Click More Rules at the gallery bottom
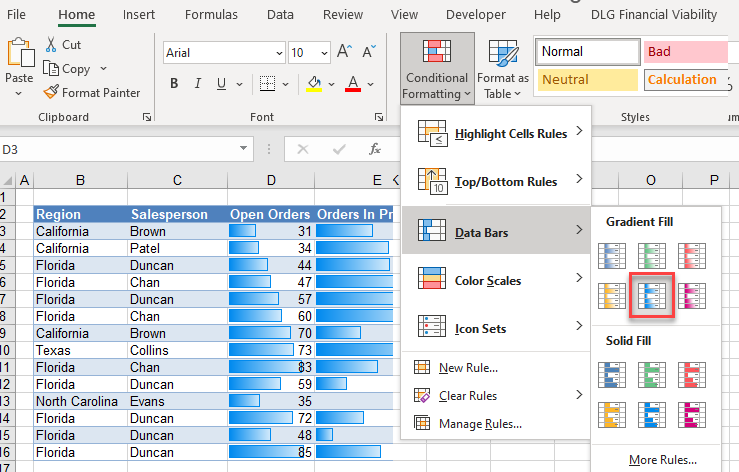739x472 pixels. click(662, 459)
